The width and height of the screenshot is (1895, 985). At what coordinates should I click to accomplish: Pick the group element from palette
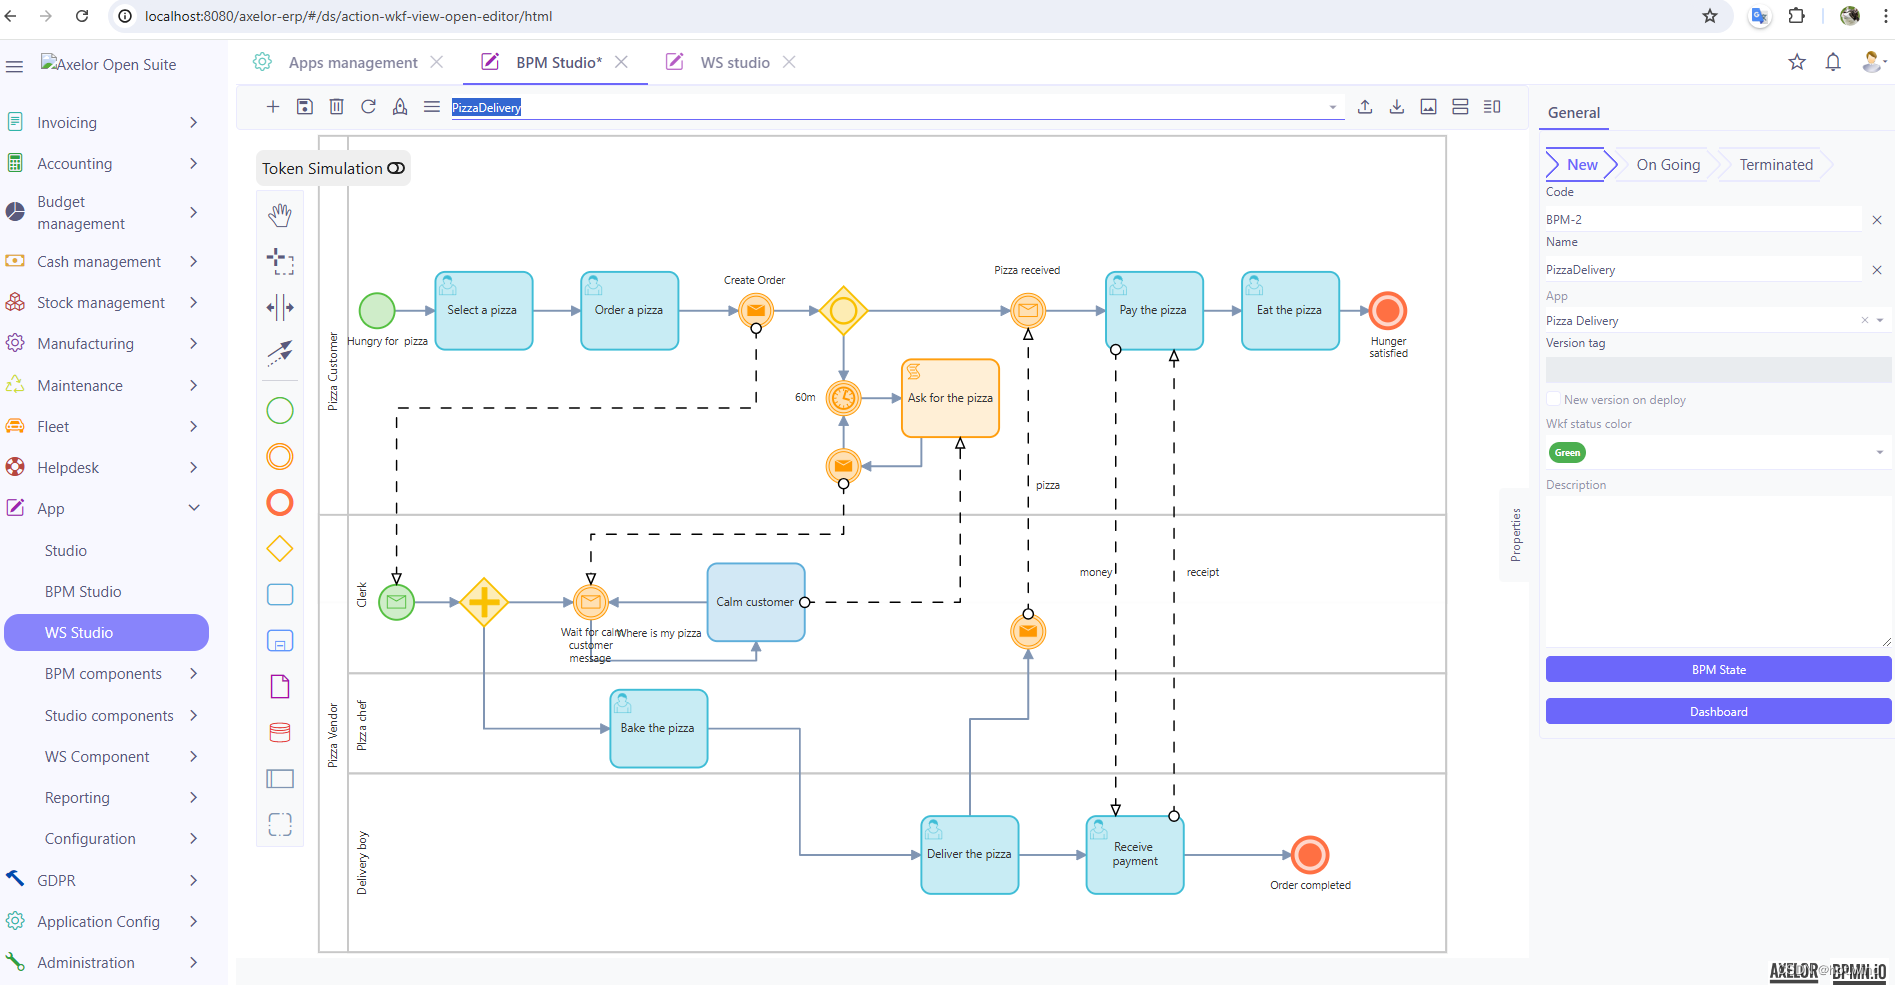(280, 824)
